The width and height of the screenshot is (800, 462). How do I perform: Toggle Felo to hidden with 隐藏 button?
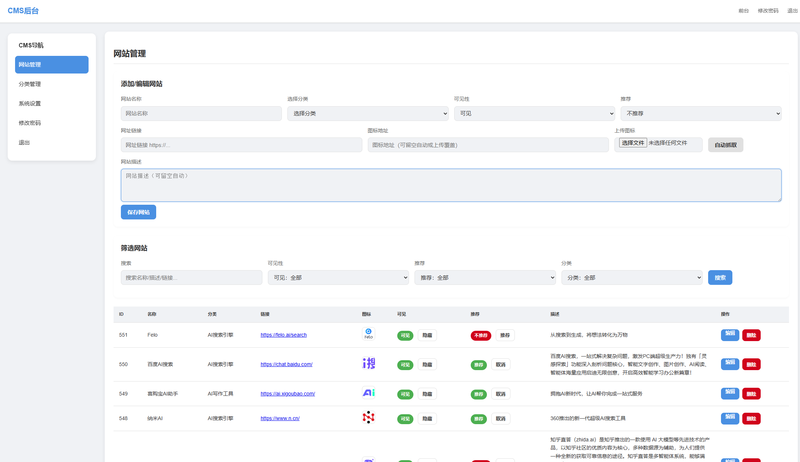[x=427, y=336]
